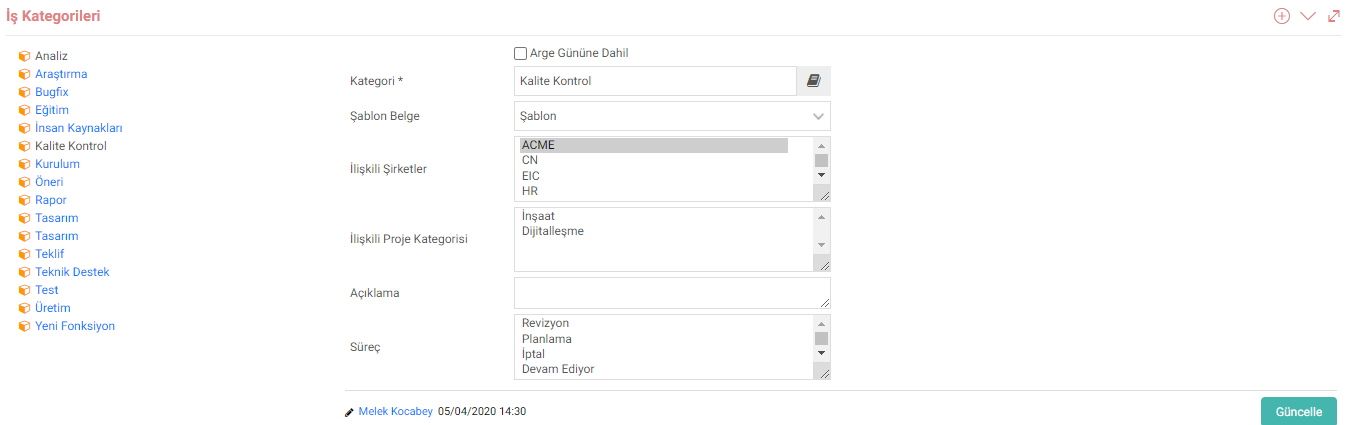The height and width of the screenshot is (425, 1346).
Task: Click the box icon beside Analiz
Action: (x=25, y=56)
